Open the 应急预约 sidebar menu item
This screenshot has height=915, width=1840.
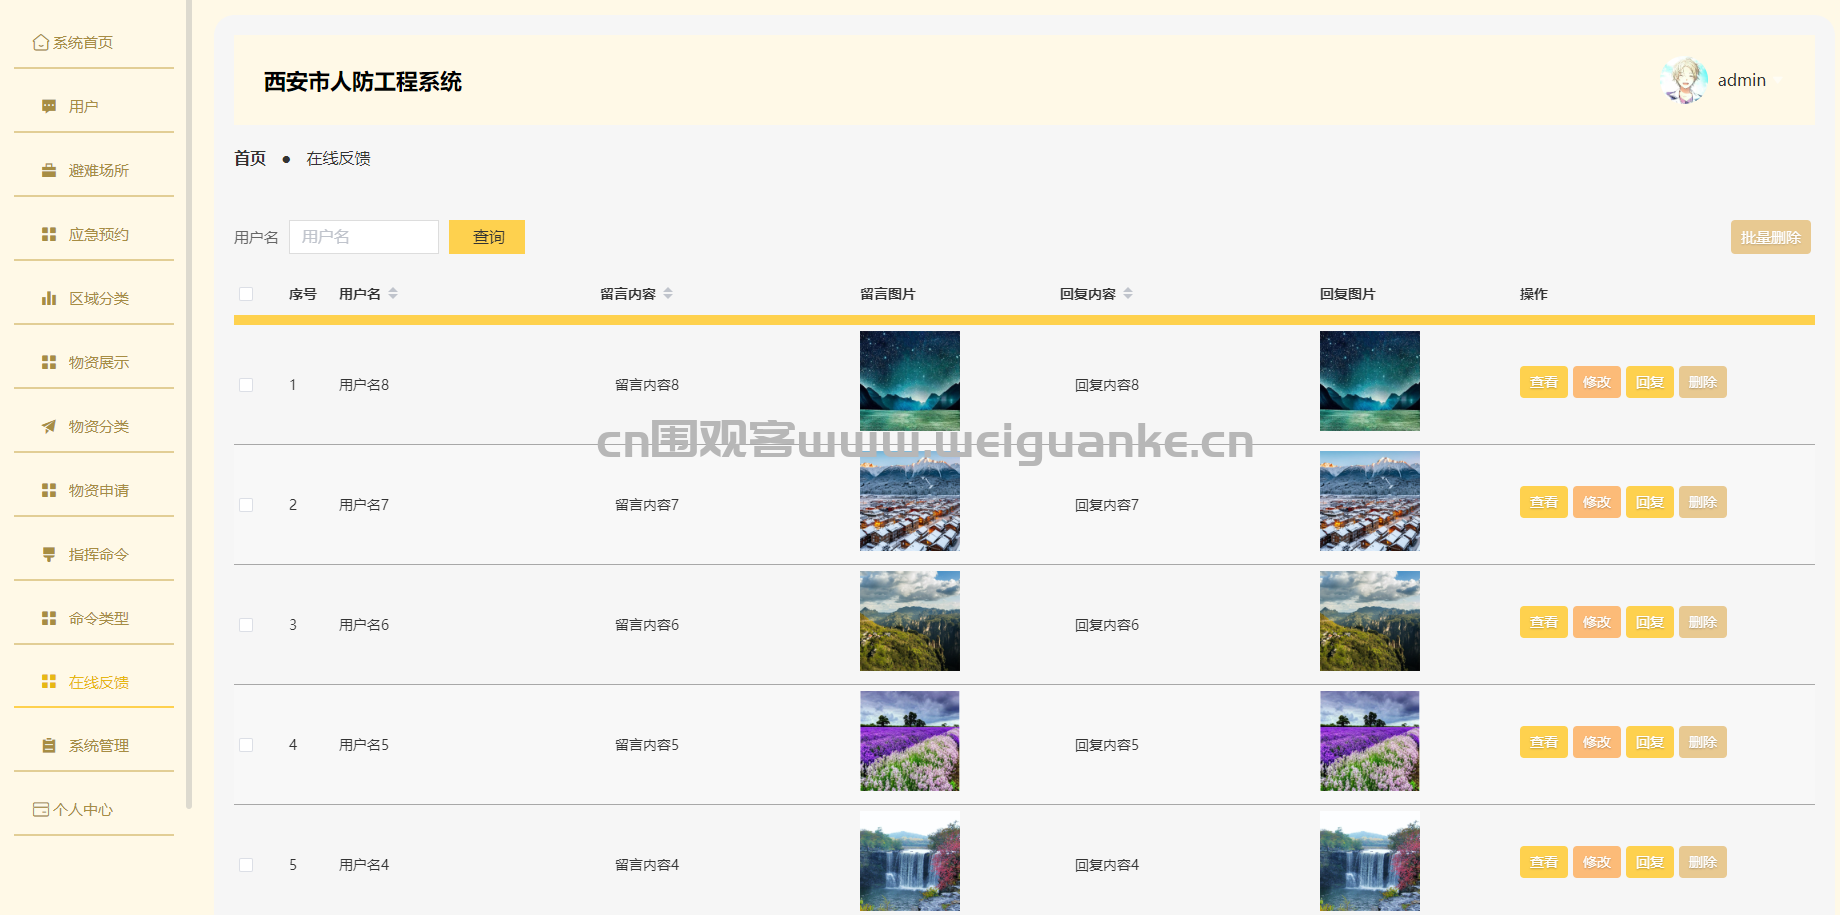(x=98, y=234)
